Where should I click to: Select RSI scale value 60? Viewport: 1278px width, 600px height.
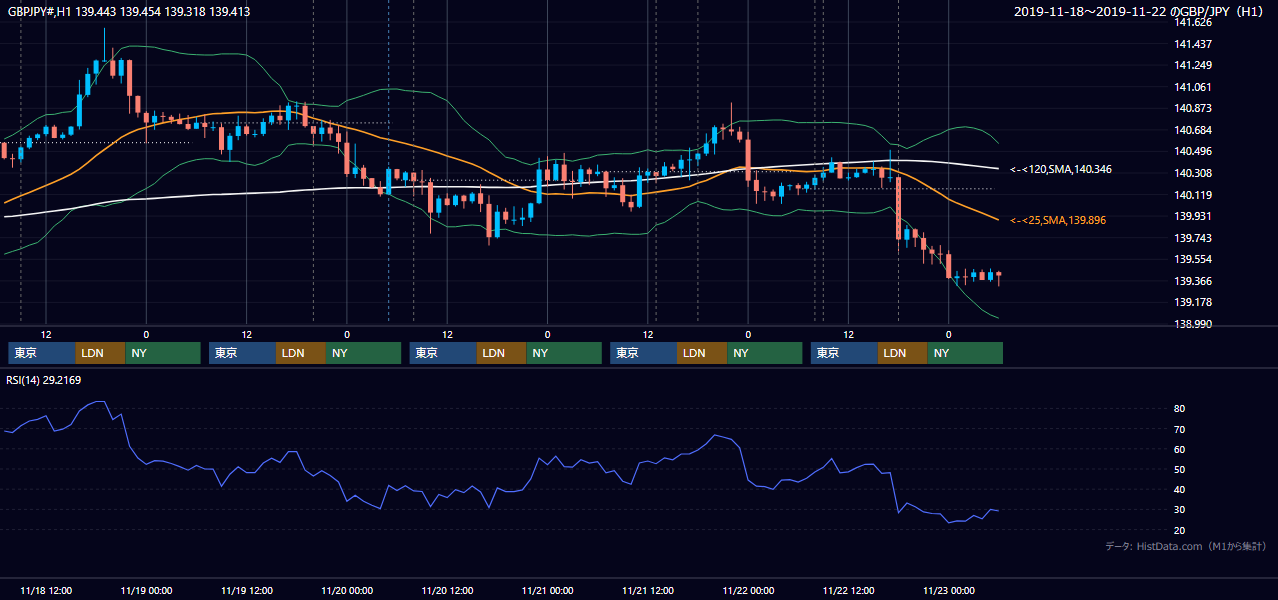[x=1180, y=450]
